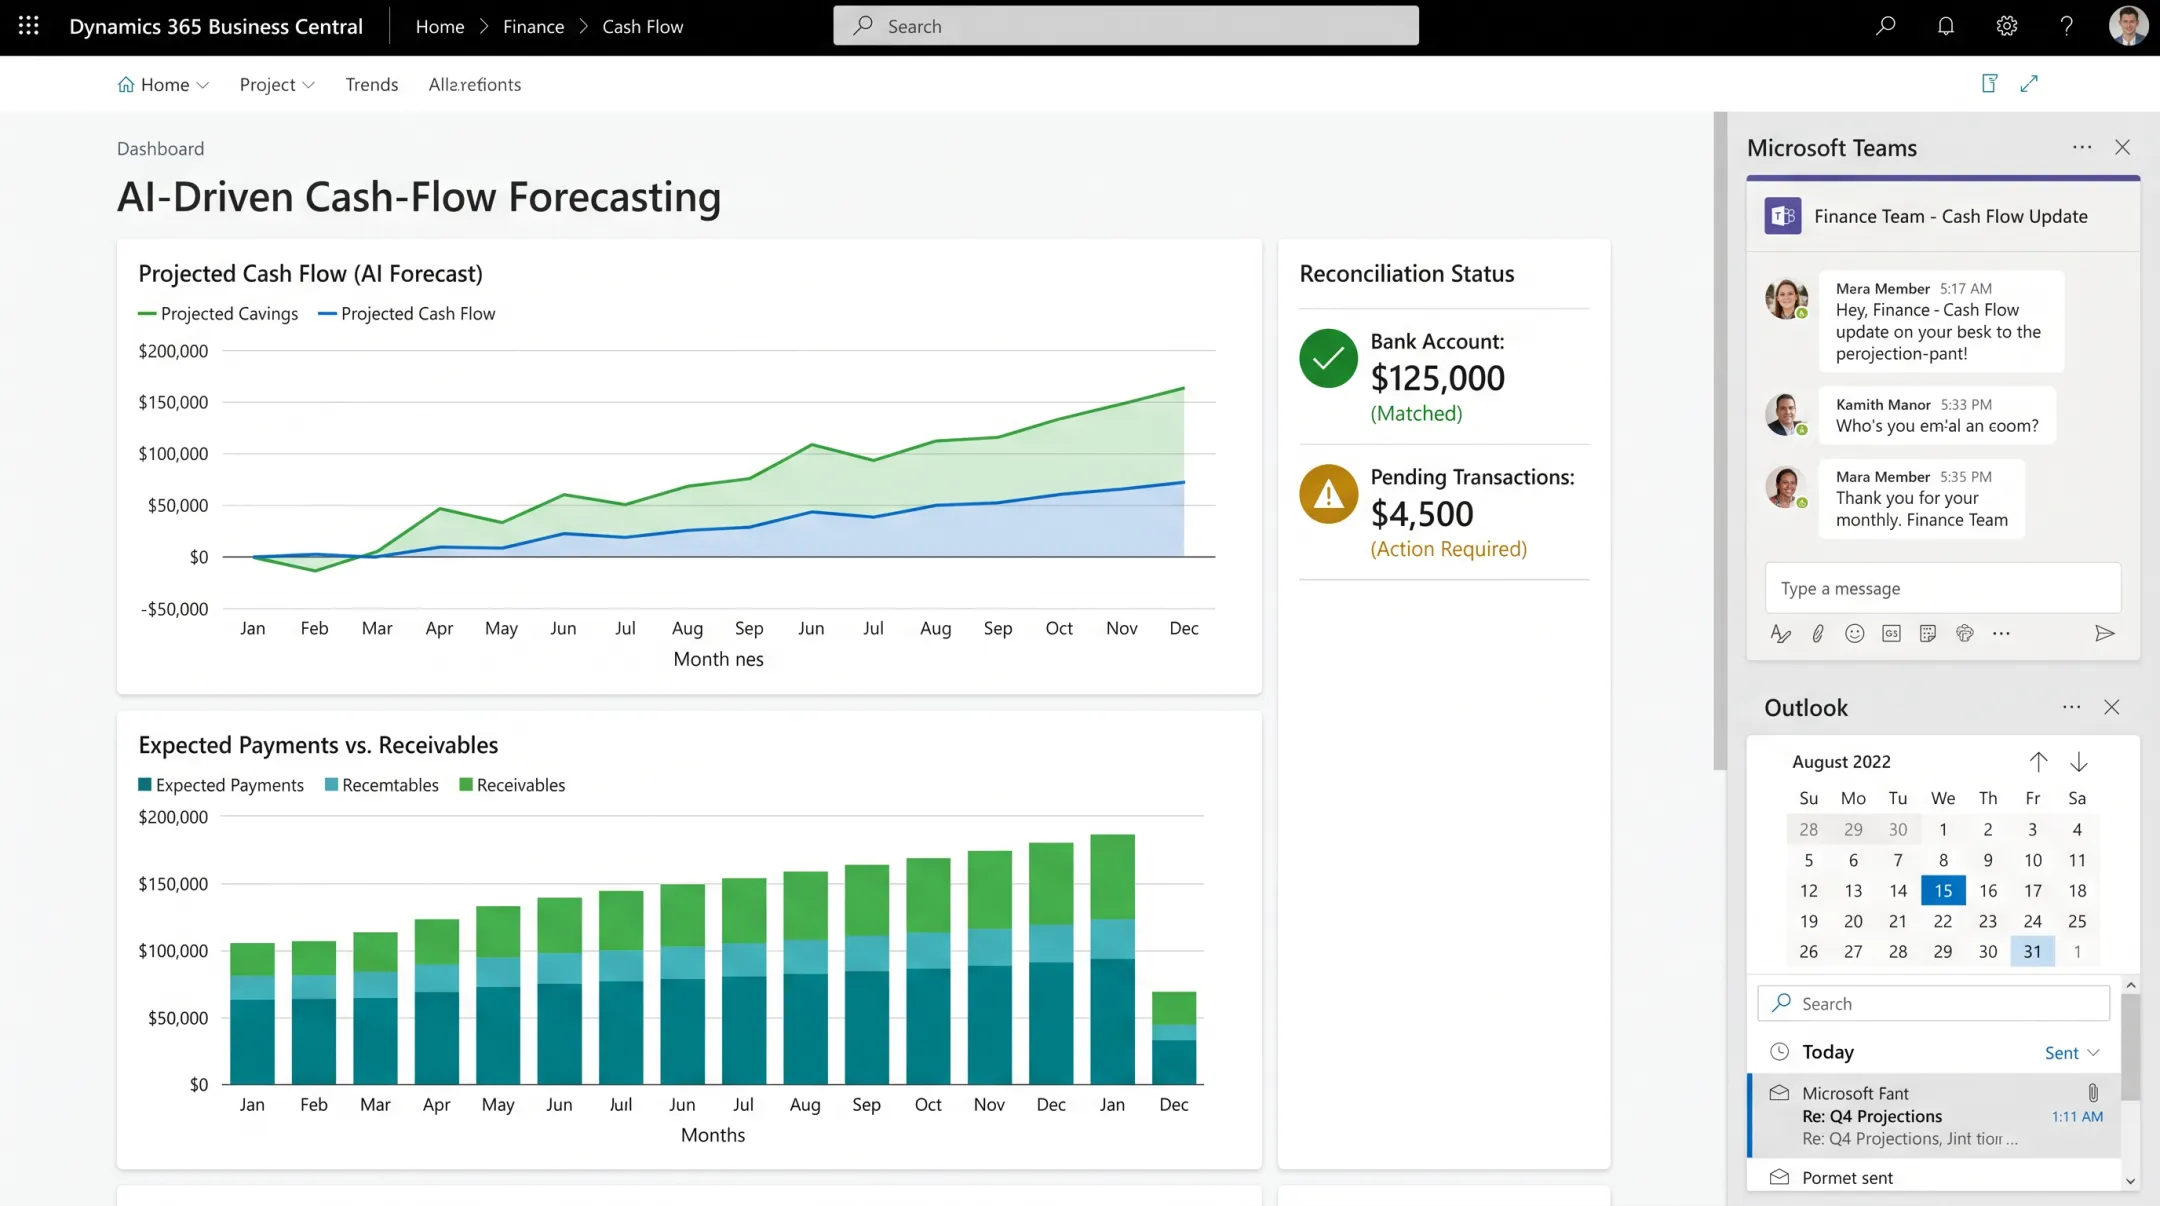Expand the Project dropdown menu
The width and height of the screenshot is (2160, 1206).
point(277,84)
